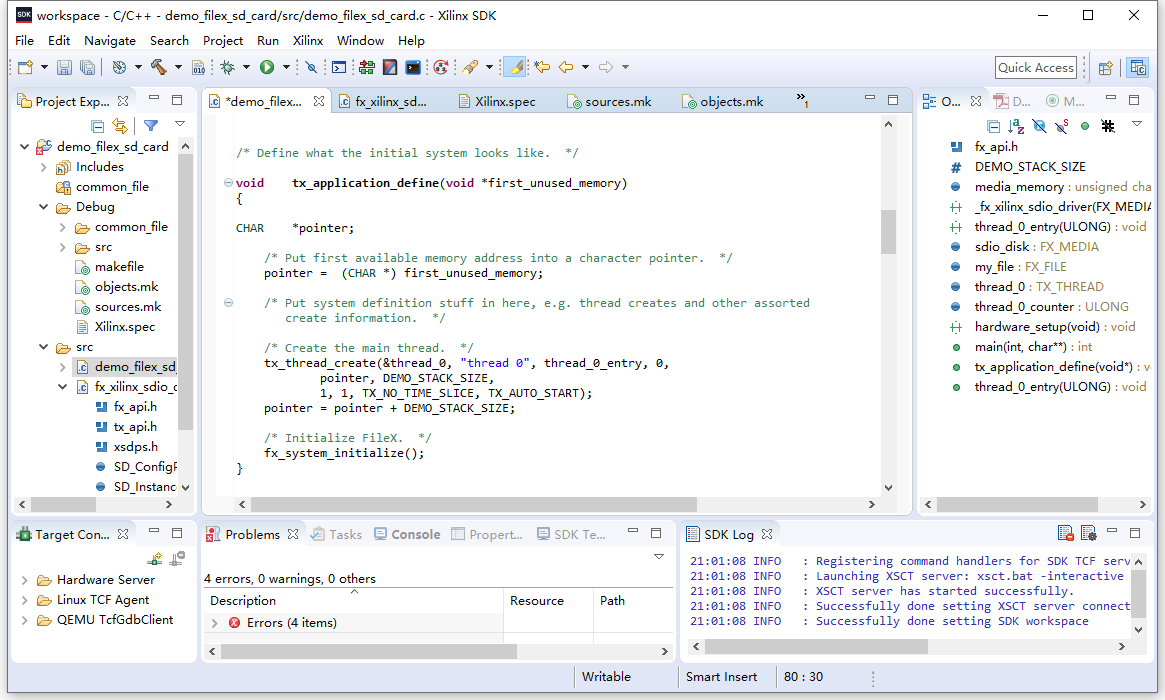This screenshot has width=1165, height=700.
Task: Collapse the demo_filex_sd_card project node
Action: click(25, 147)
